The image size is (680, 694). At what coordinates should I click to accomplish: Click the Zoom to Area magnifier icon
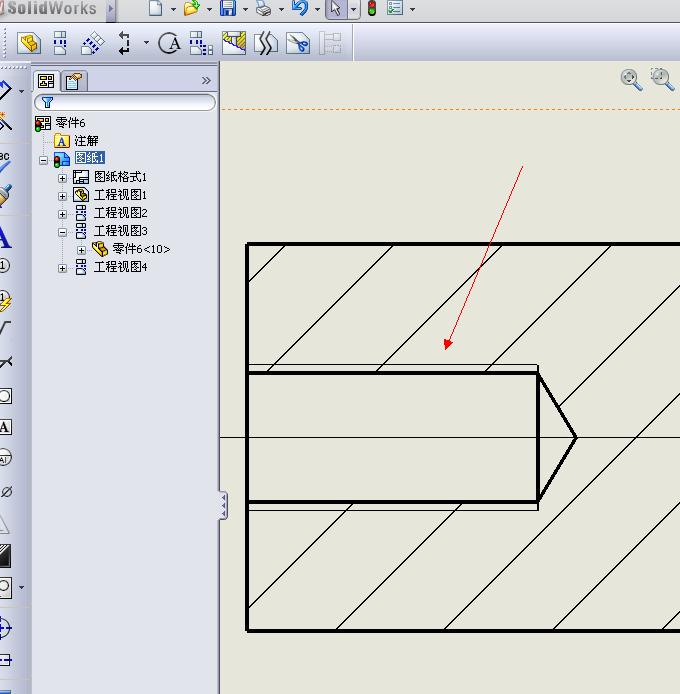(x=662, y=80)
